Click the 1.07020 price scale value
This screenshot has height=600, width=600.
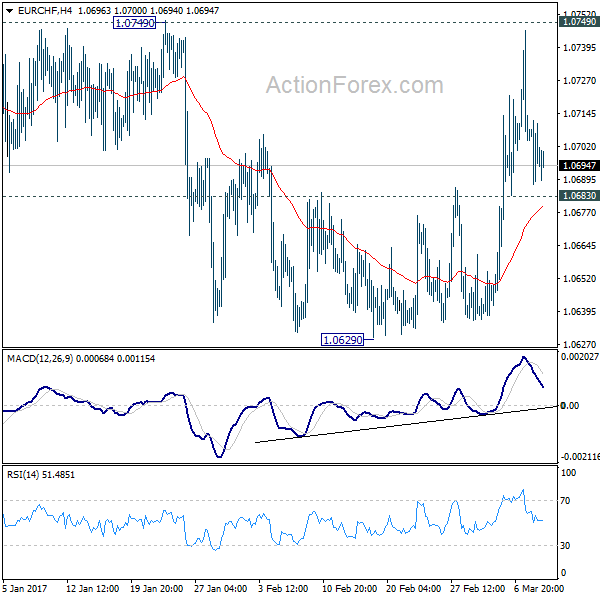click(x=579, y=146)
